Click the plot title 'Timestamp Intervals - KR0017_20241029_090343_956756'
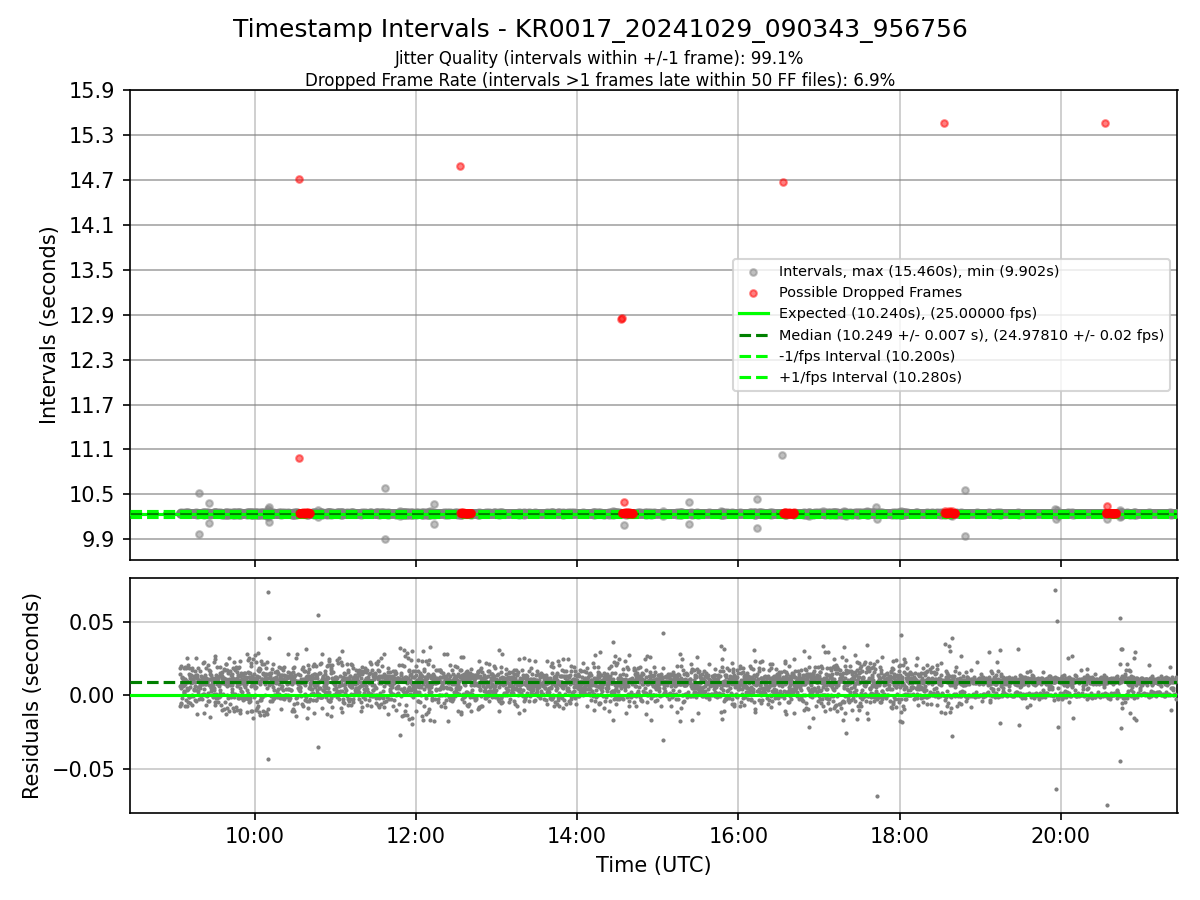1200x900 pixels. [x=600, y=29]
